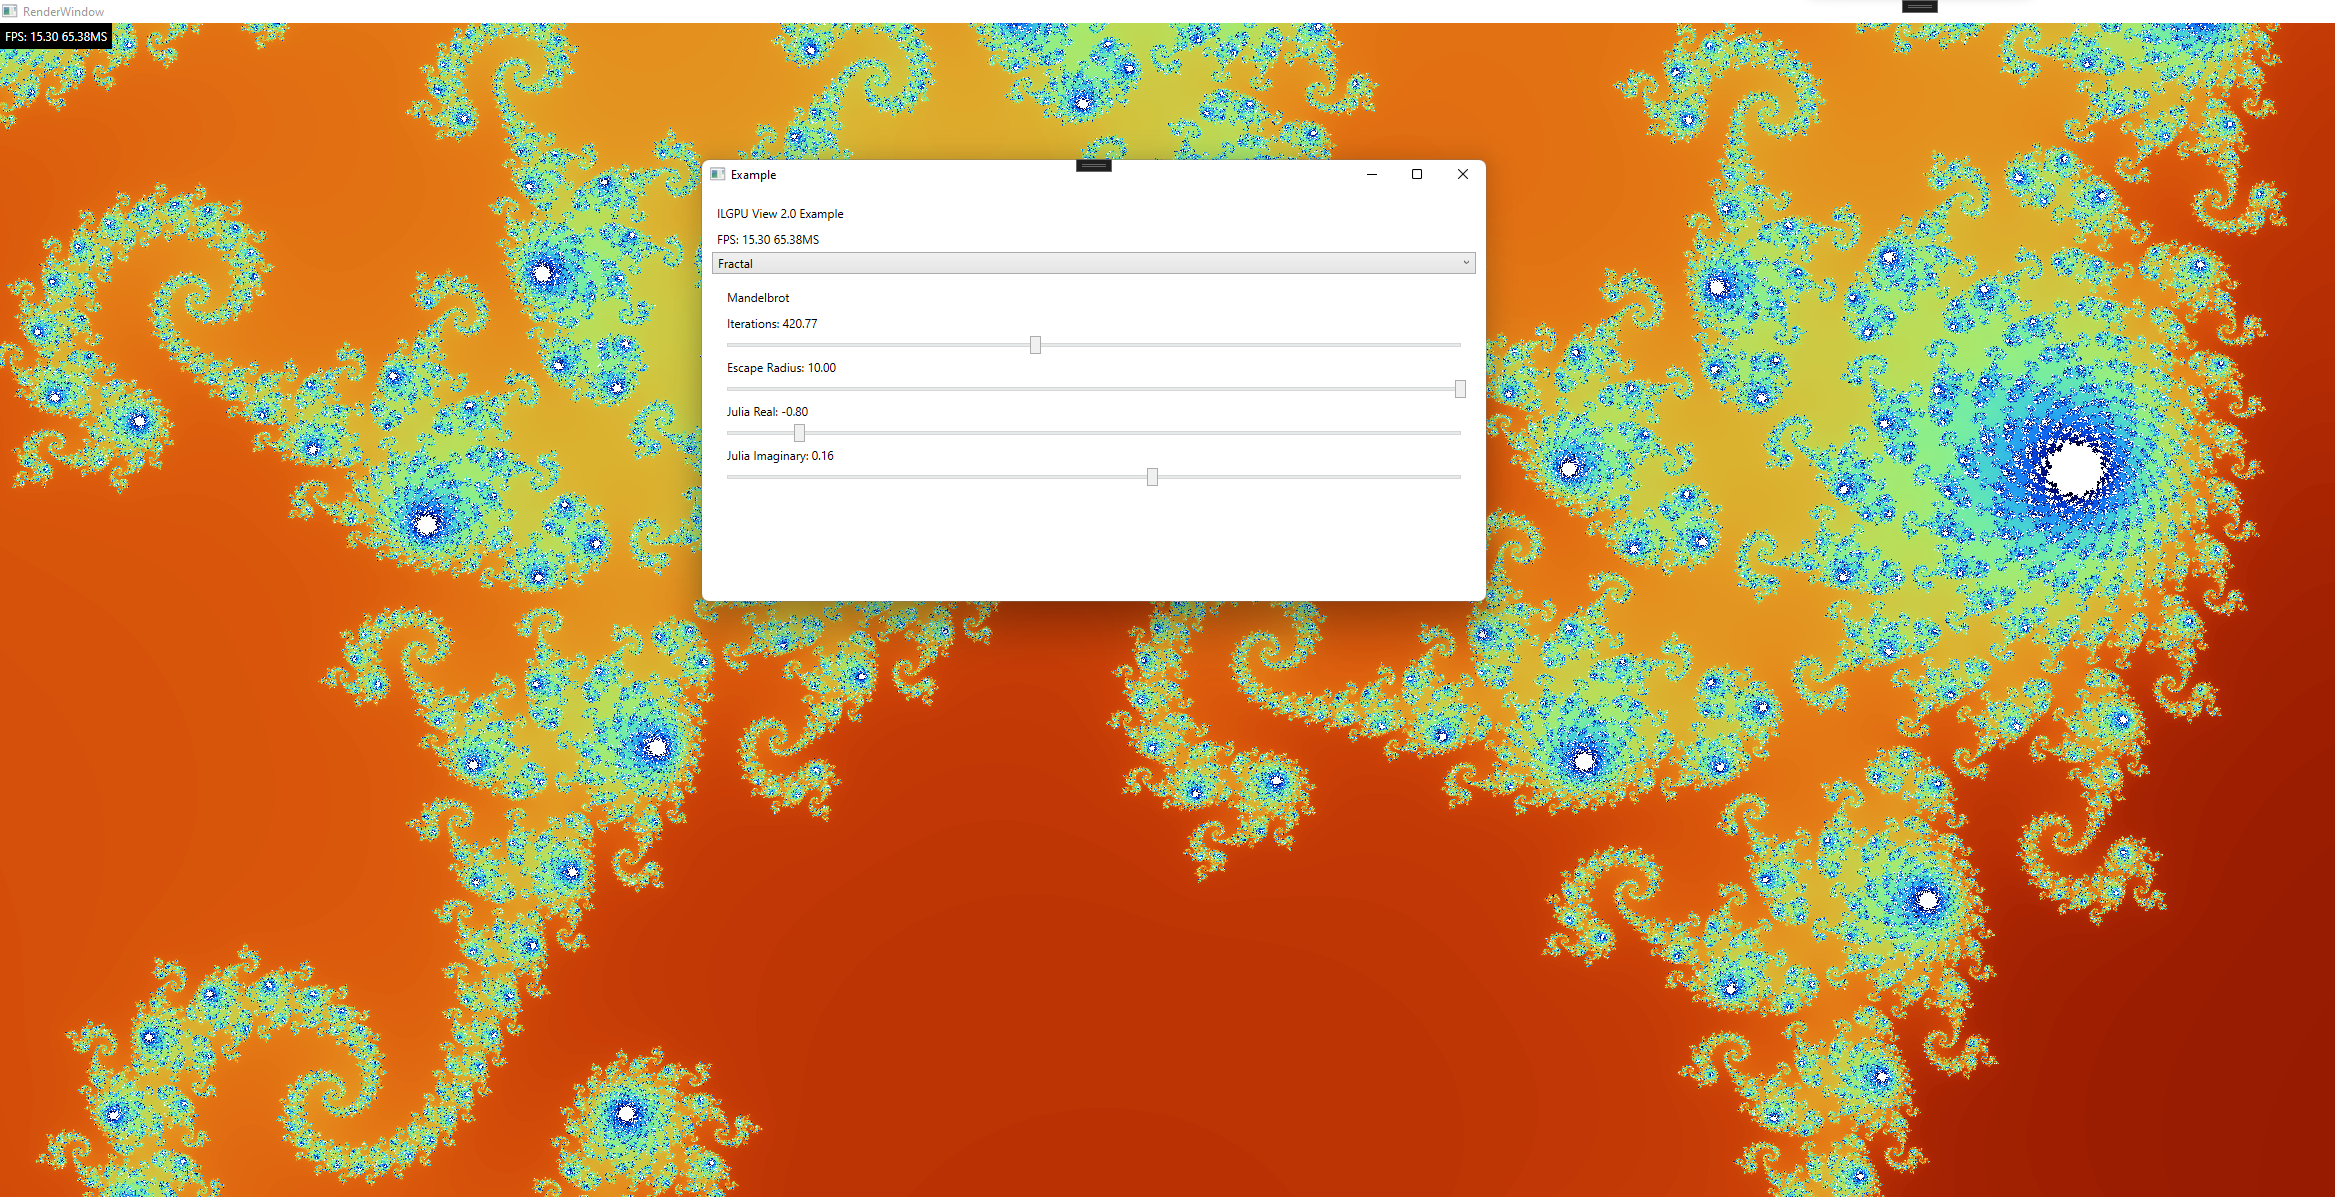Click the Julia Imaginary slider thumb

(x=1152, y=477)
